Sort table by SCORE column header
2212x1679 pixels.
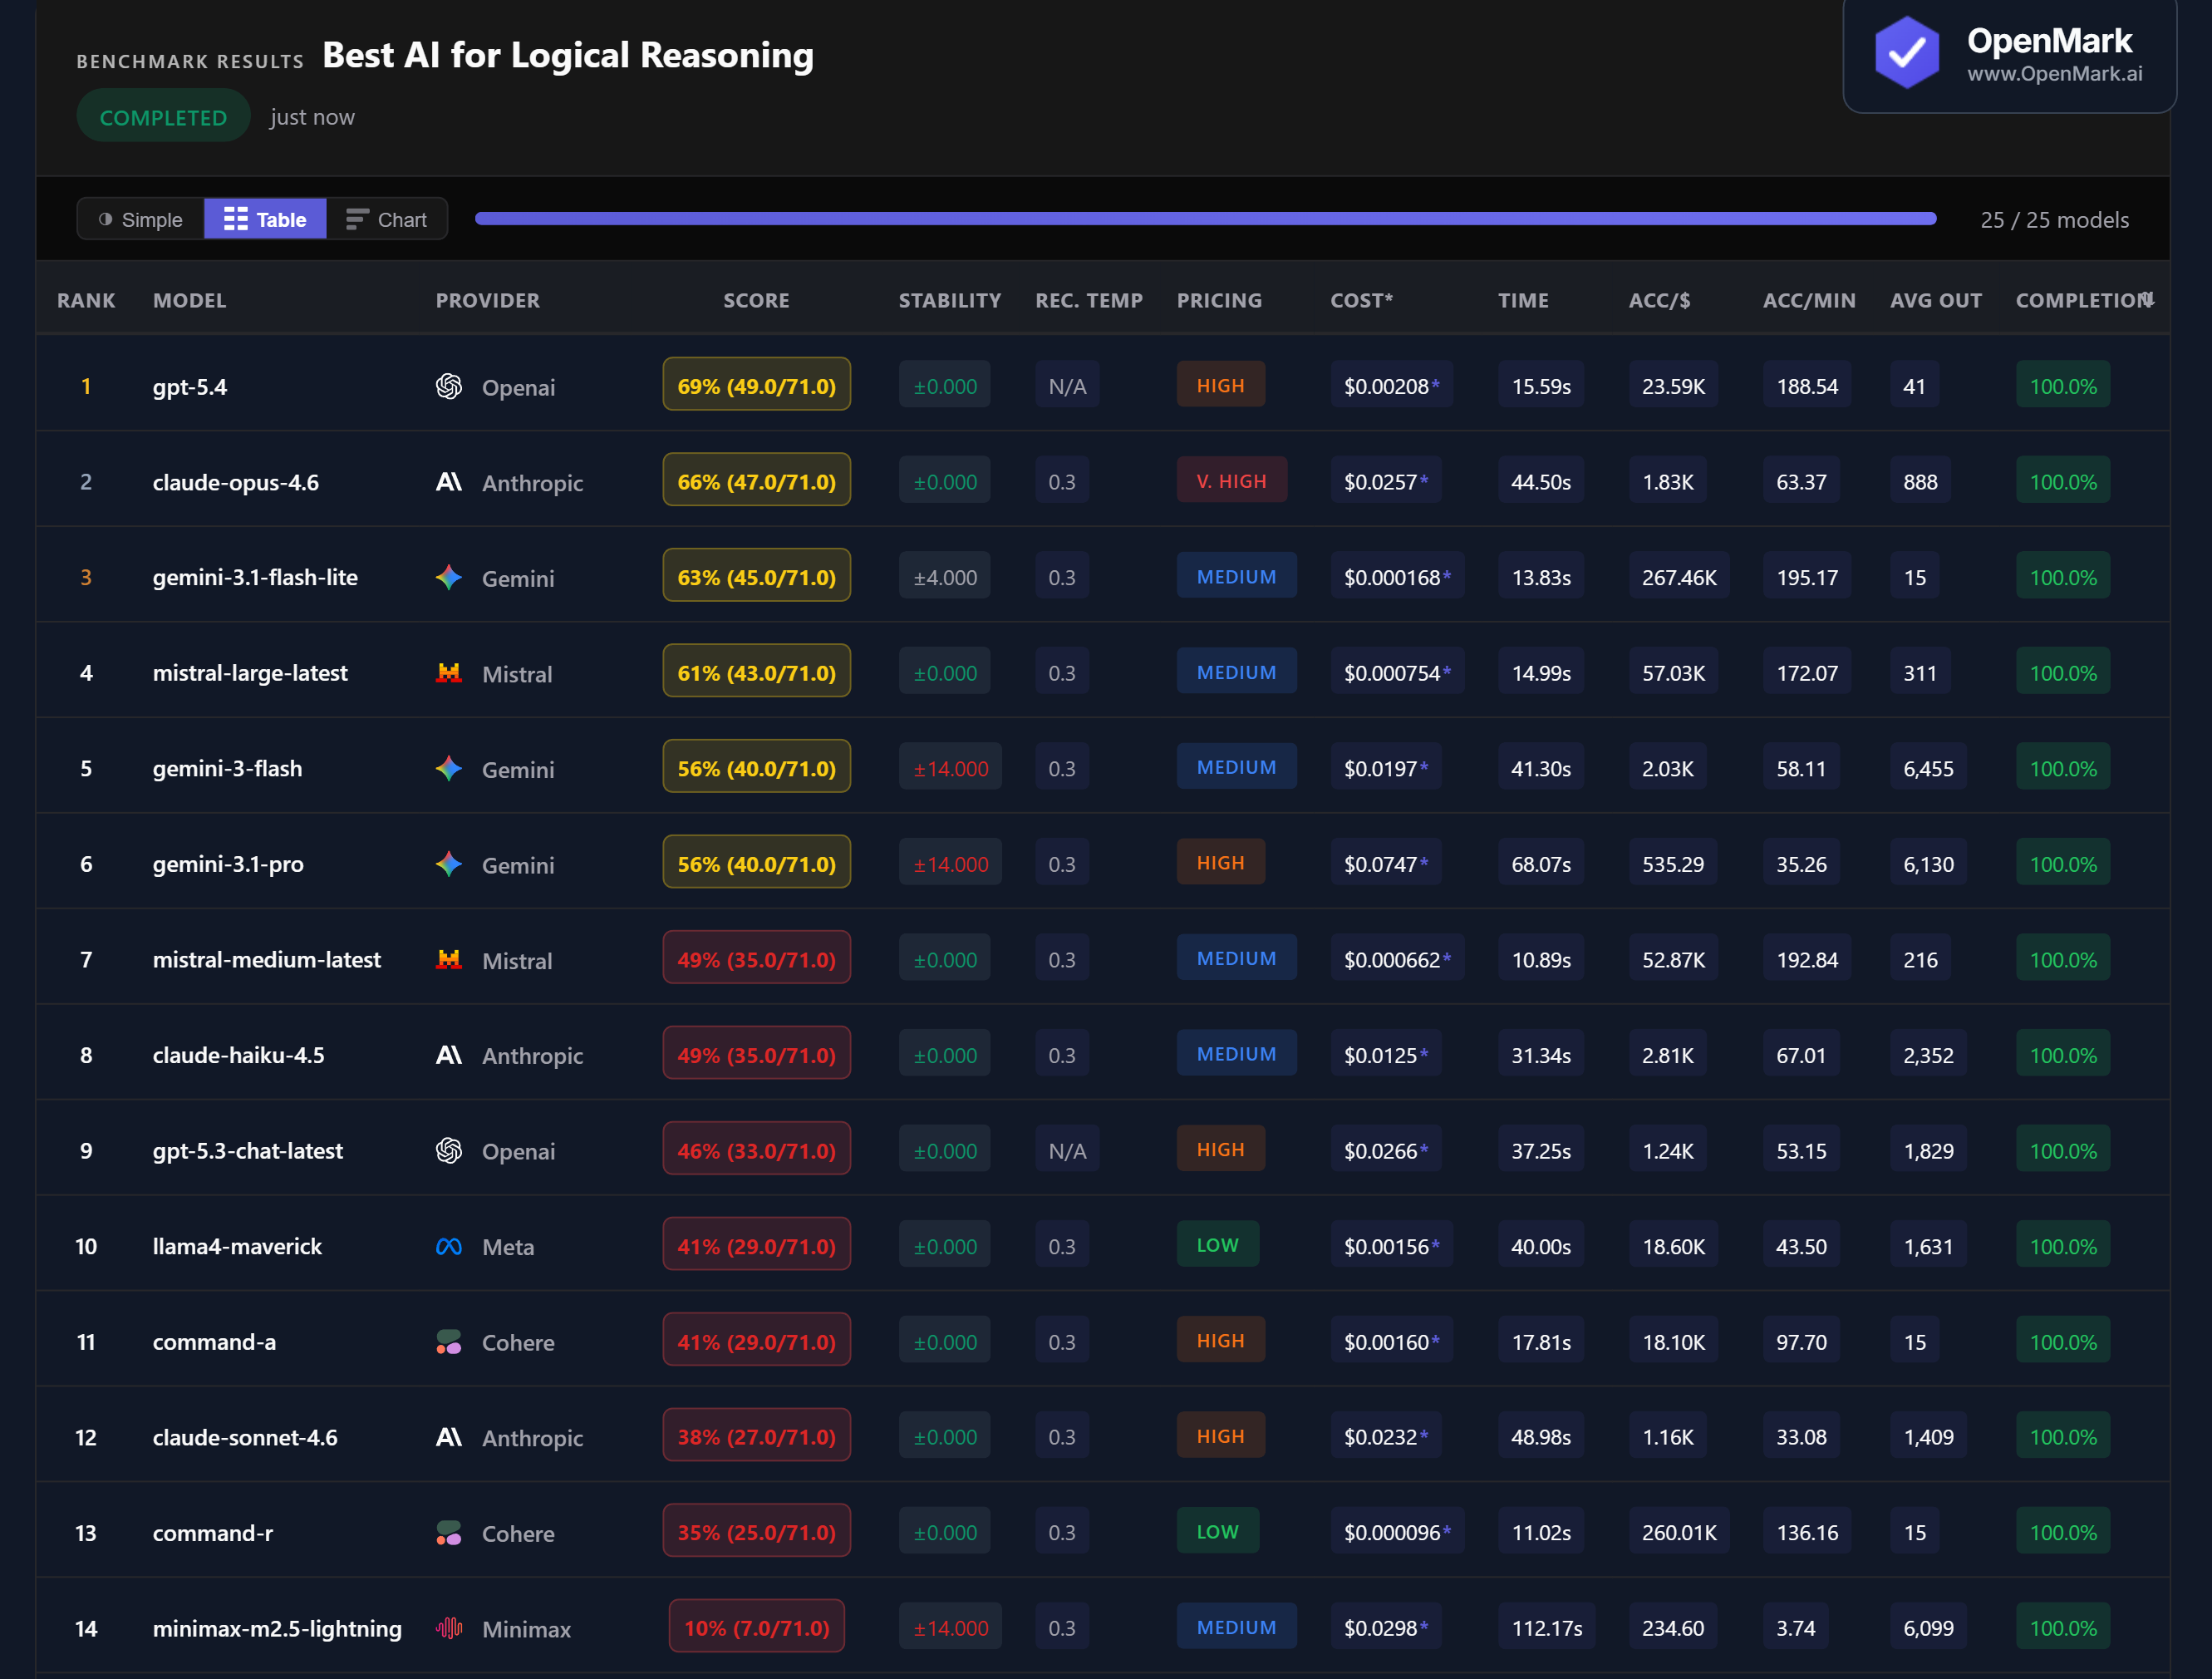[756, 301]
